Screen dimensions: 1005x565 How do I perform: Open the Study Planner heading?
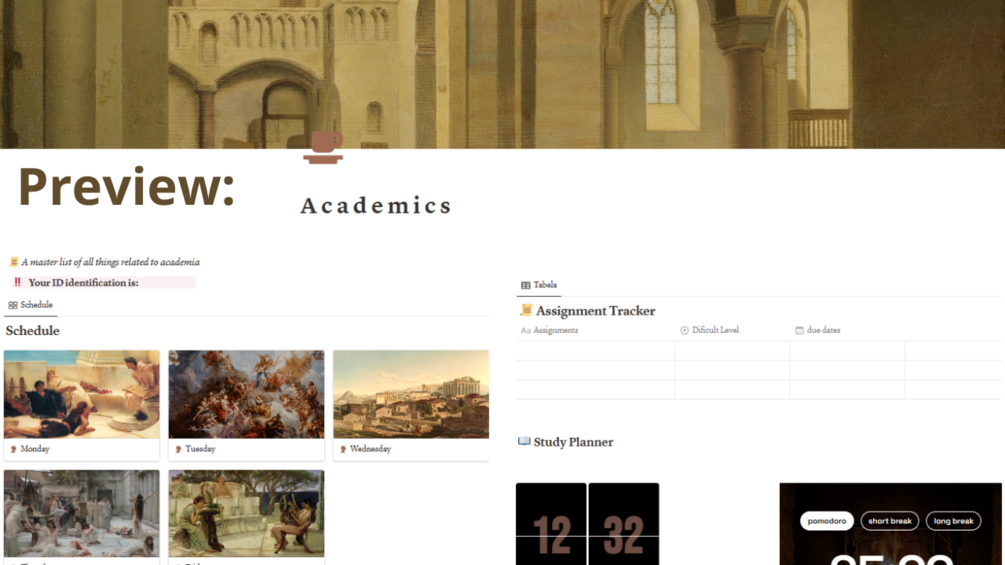tap(573, 442)
